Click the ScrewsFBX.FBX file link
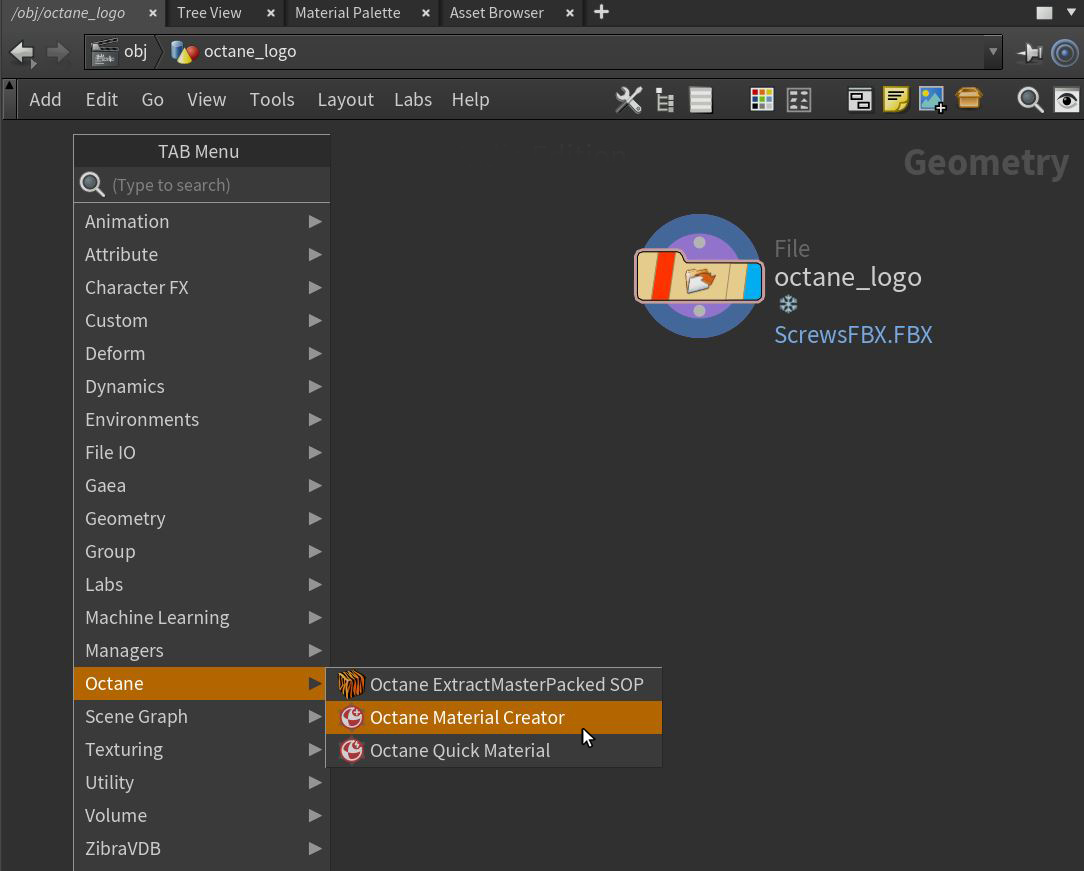The height and width of the screenshot is (871, 1084). point(853,334)
